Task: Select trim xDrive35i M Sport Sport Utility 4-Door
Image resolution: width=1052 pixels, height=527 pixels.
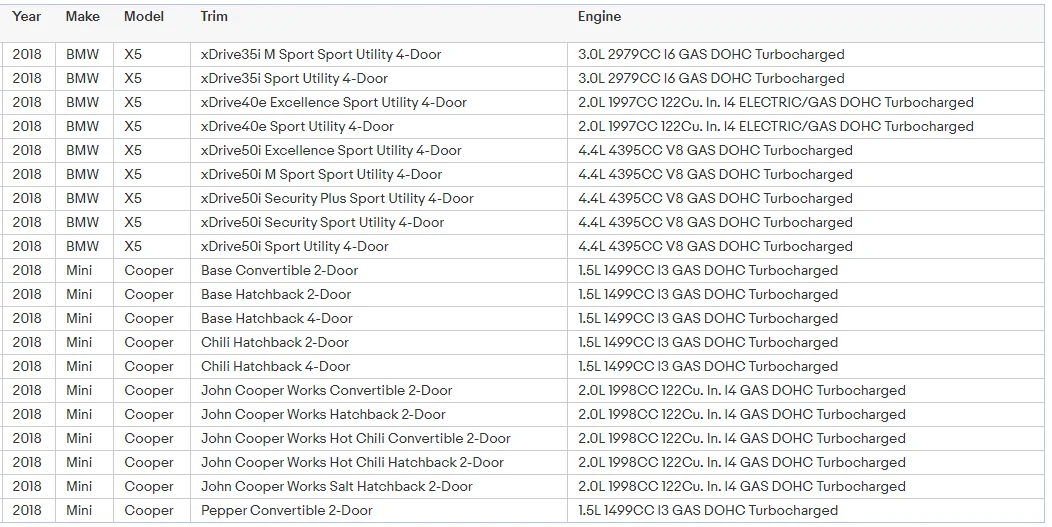Action: [x=321, y=54]
